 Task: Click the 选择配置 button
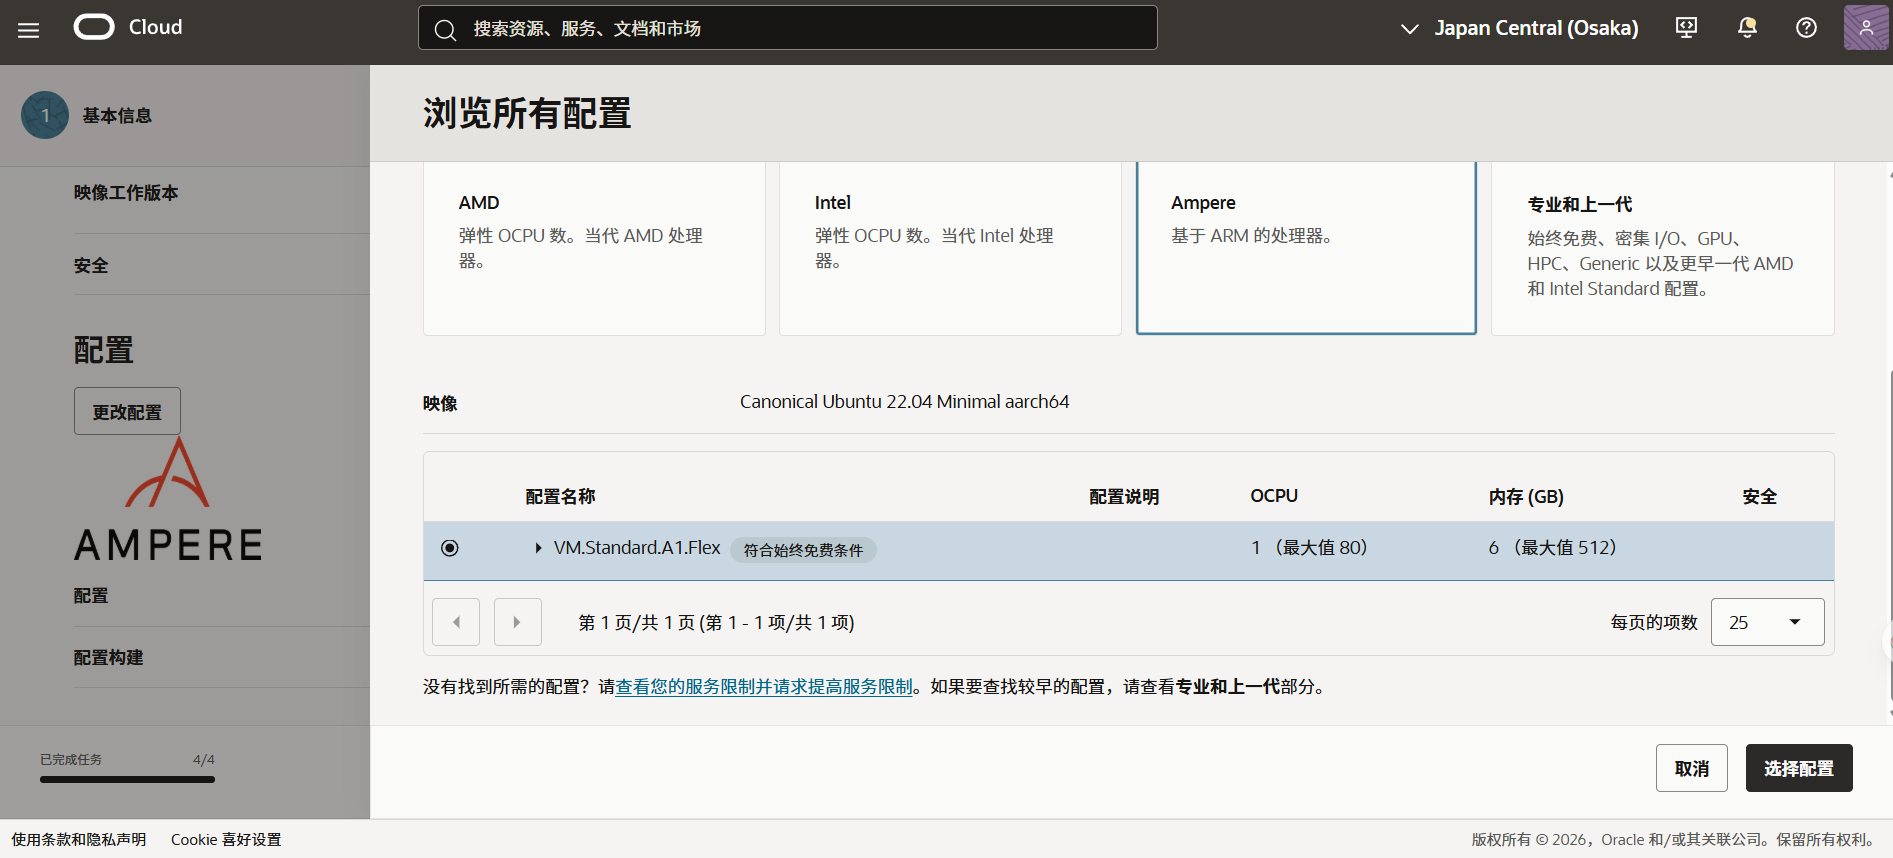1799,768
